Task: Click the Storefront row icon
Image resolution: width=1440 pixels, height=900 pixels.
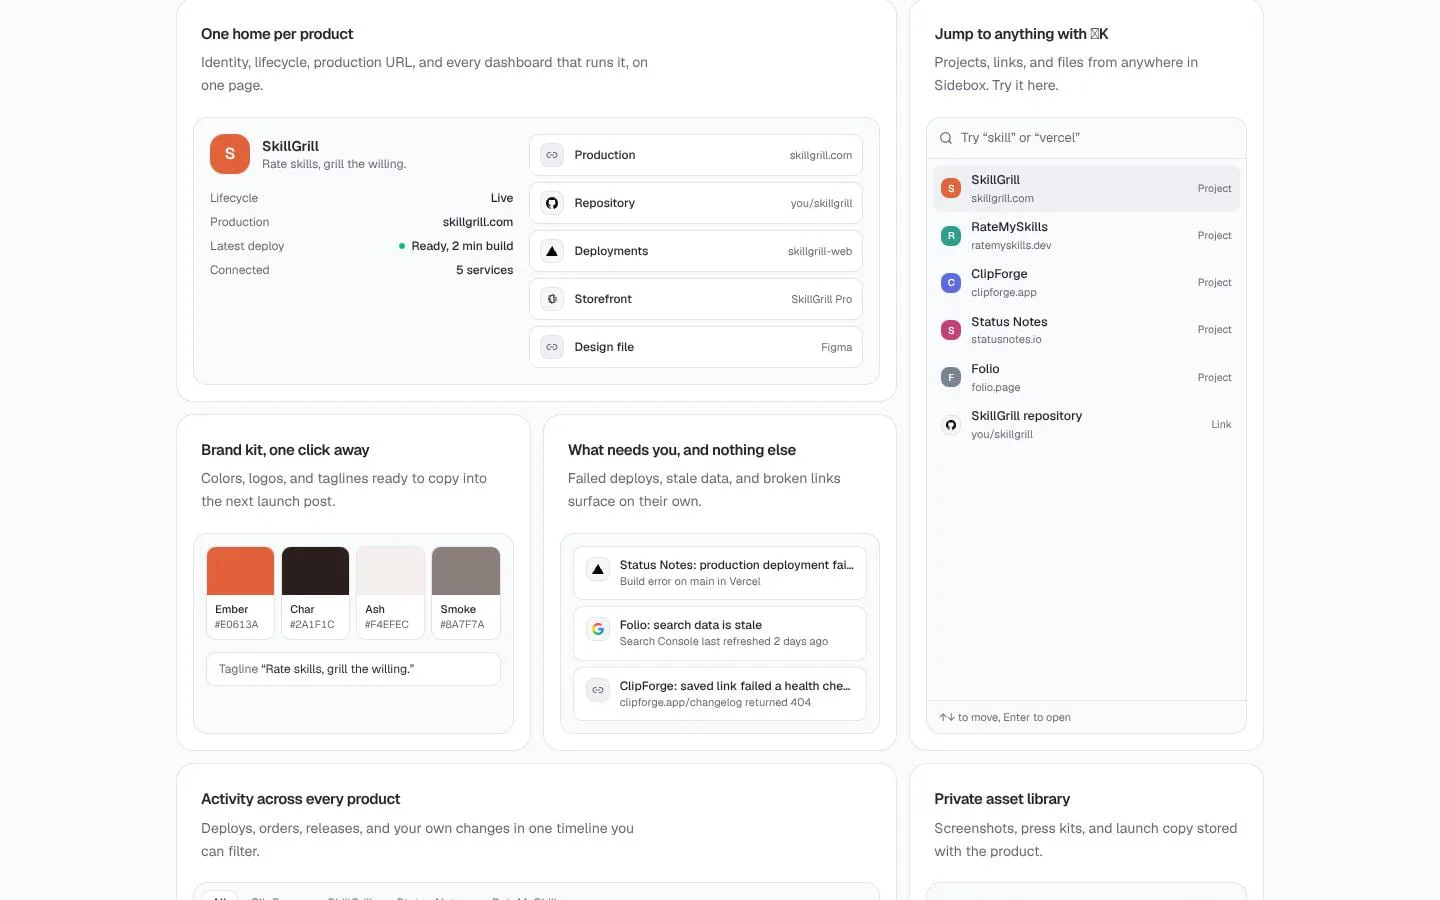Action: coord(552,299)
